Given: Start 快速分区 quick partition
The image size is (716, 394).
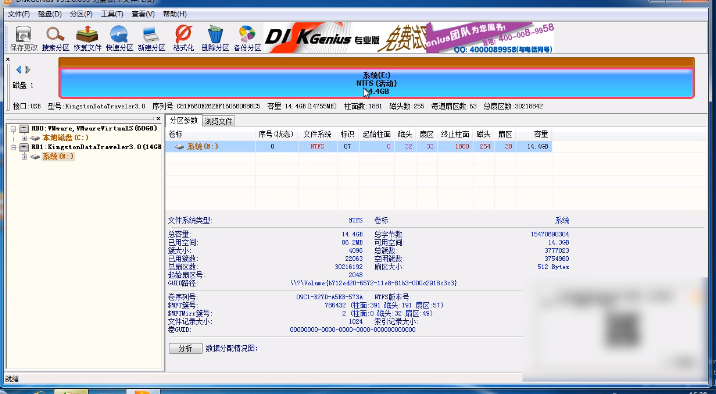Looking at the screenshot, I should pos(119,38).
